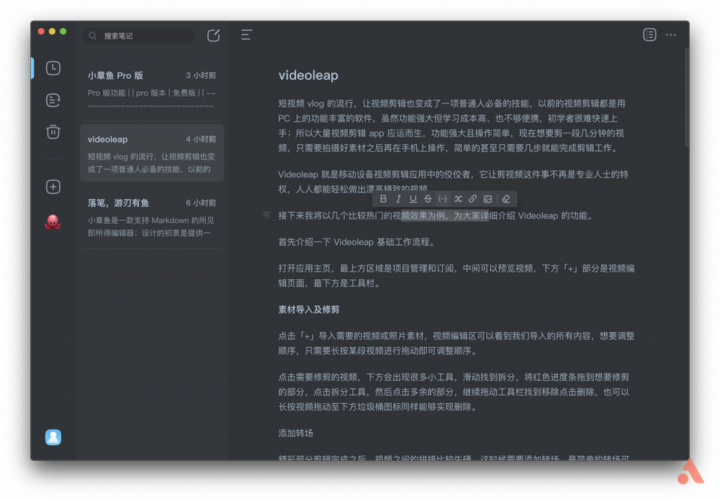Click the paragraph starting 打开应用主页
Viewport: 720px width, 501px height.
click(456, 276)
